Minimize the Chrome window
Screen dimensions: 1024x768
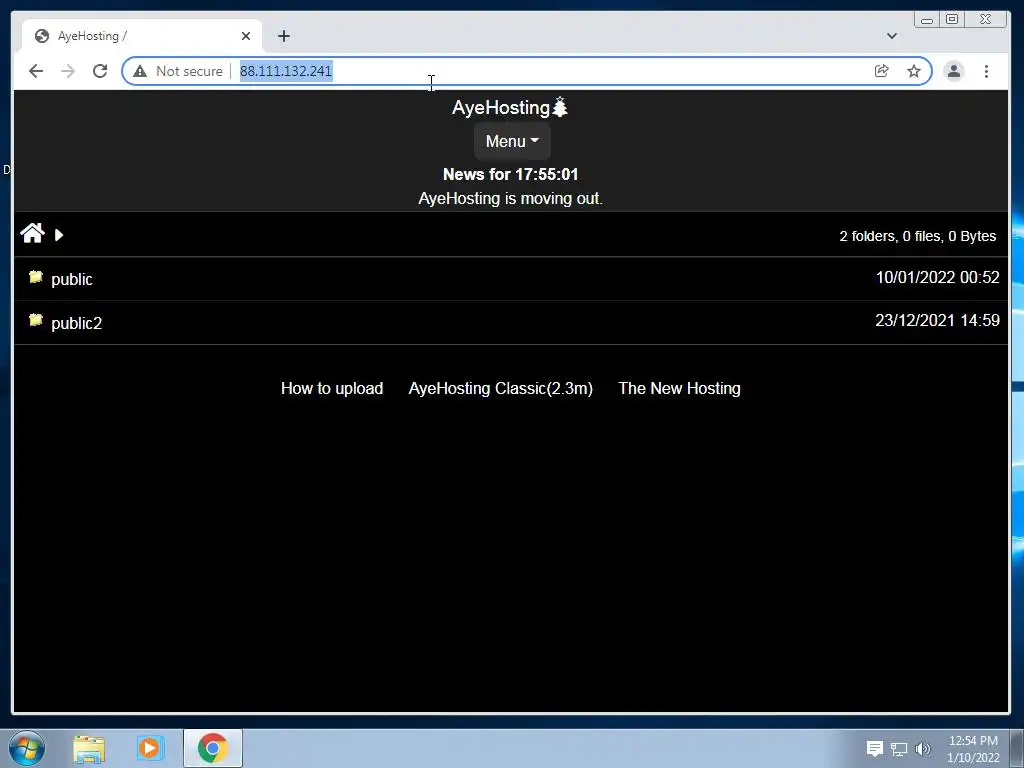pos(927,20)
